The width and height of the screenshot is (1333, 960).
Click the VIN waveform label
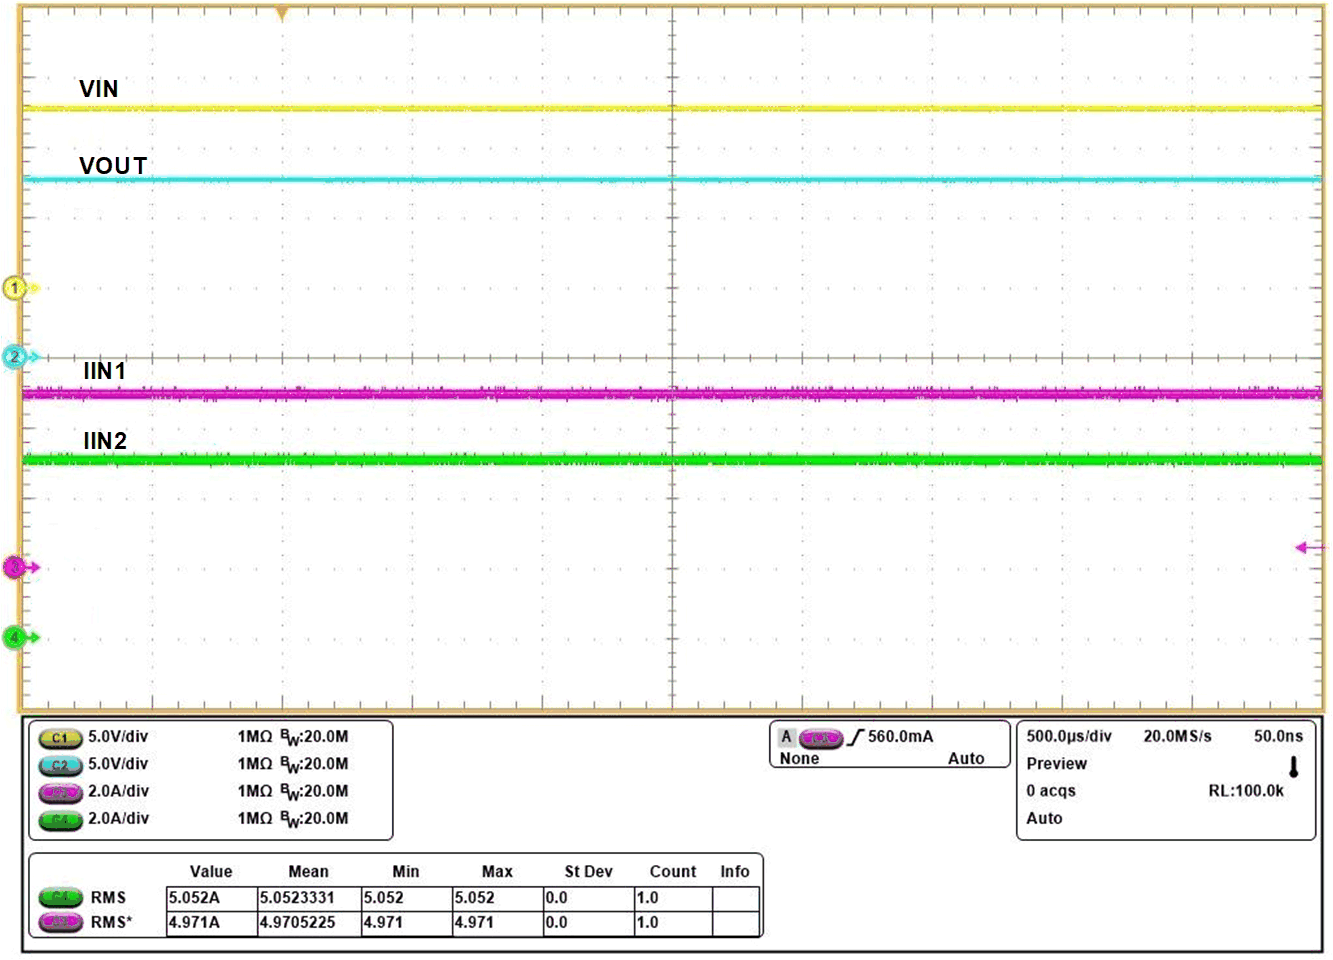click(x=99, y=89)
